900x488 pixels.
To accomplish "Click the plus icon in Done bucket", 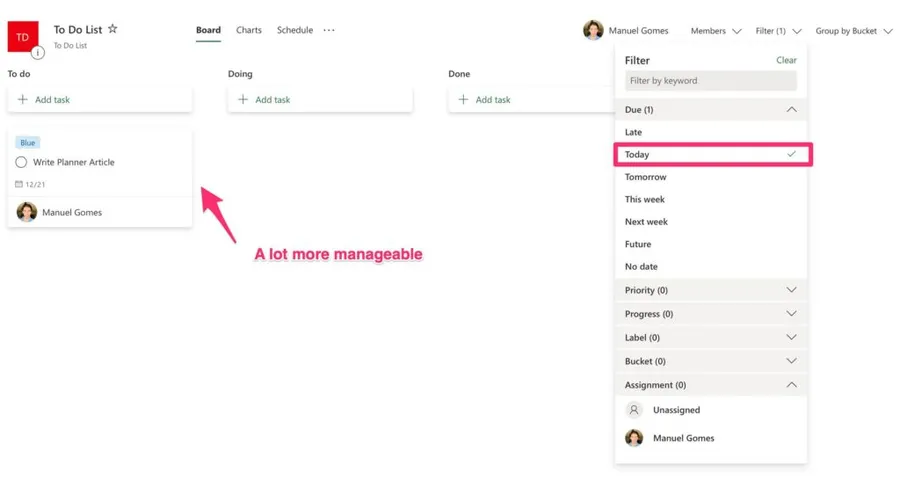I will (463, 100).
